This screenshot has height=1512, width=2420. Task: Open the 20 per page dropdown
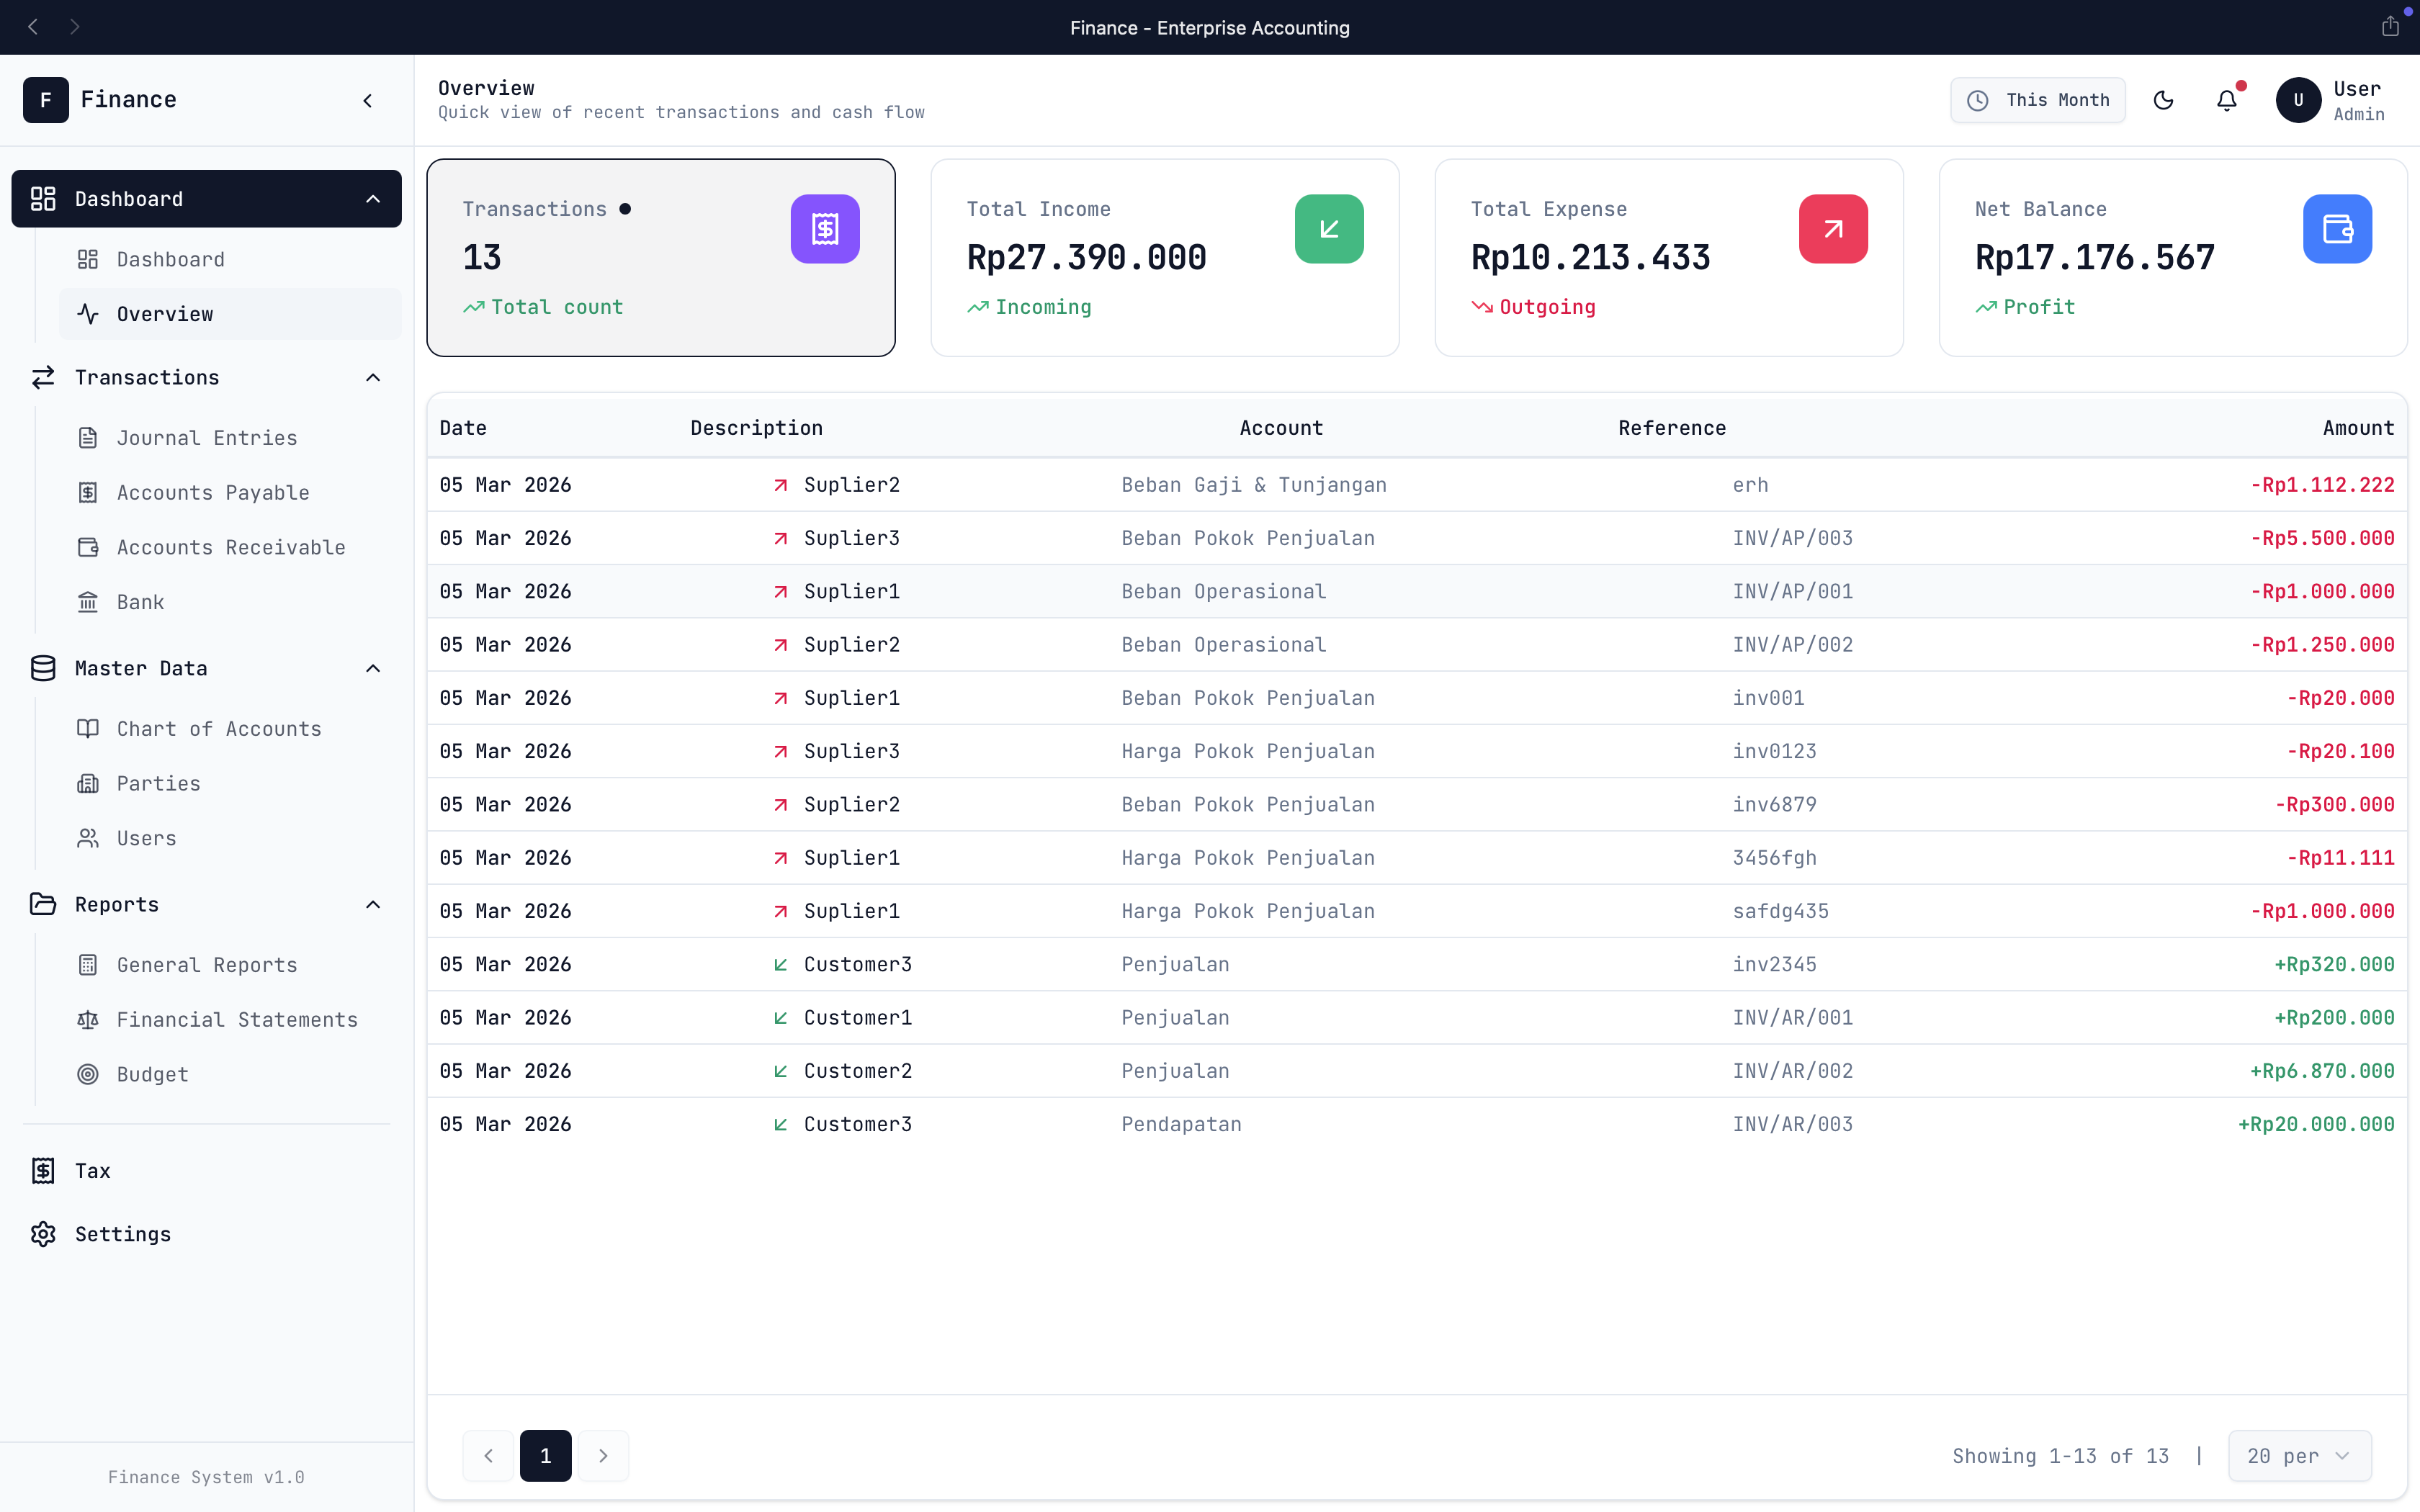(x=2298, y=1456)
